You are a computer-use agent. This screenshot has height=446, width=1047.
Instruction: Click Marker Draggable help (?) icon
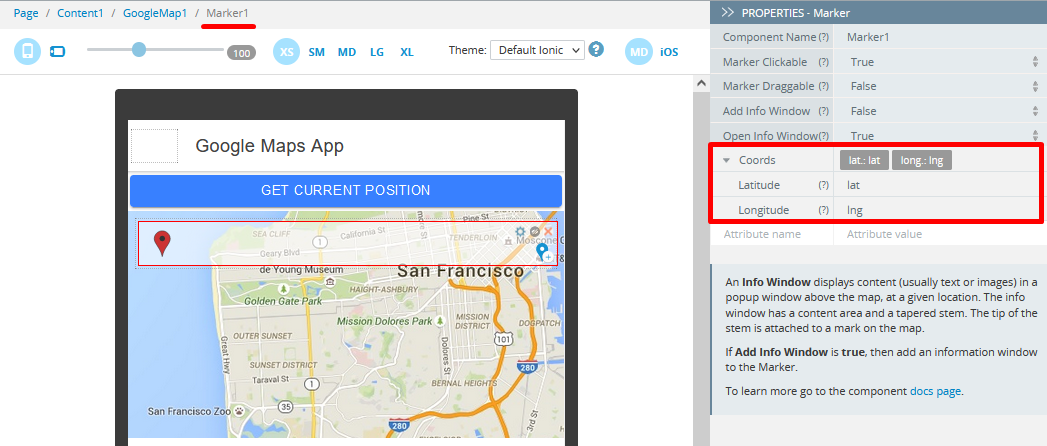click(823, 86)
